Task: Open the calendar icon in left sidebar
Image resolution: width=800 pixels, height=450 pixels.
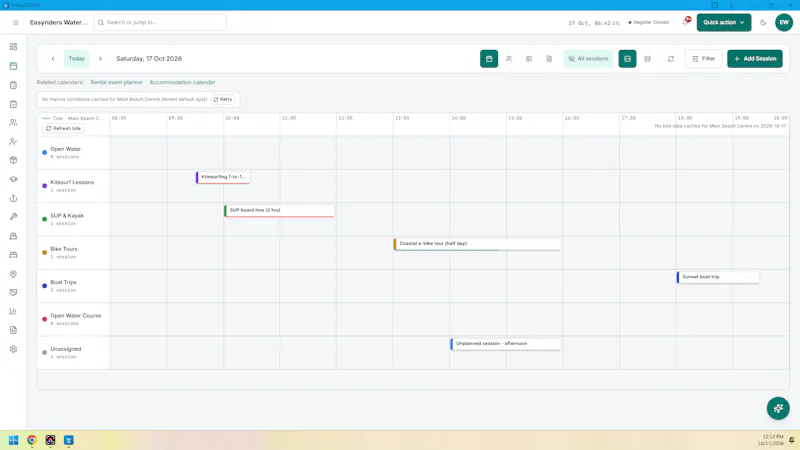Action: pyautogui.click(x=13, y=66)
